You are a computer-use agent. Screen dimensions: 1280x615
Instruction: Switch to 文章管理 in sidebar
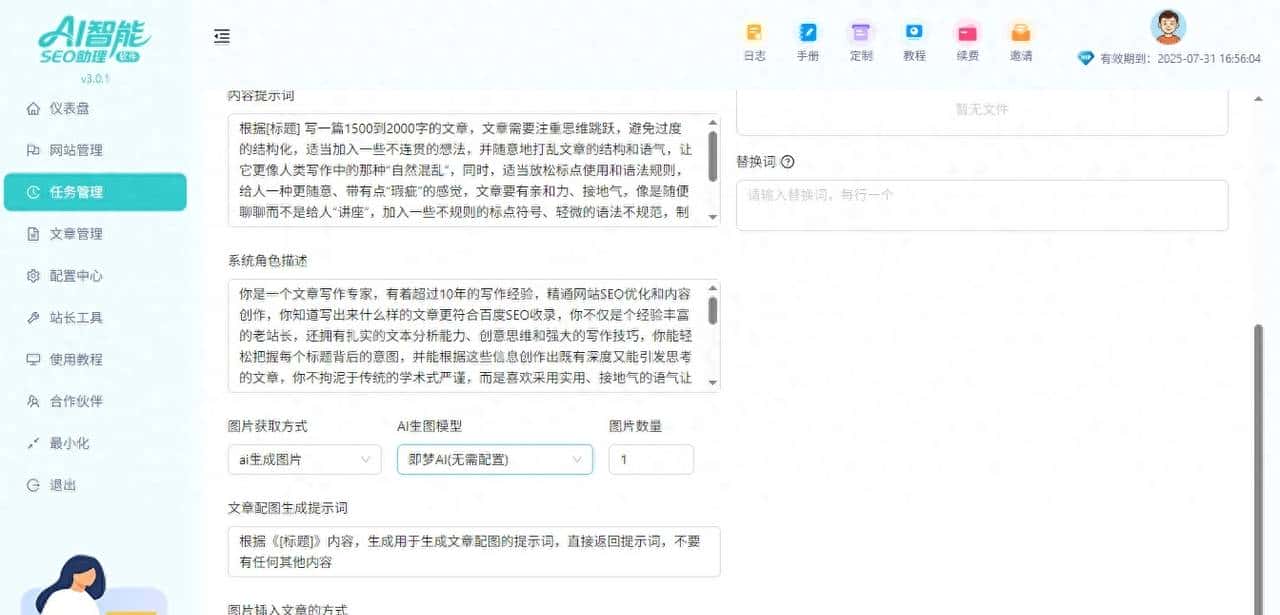[70, 233]
